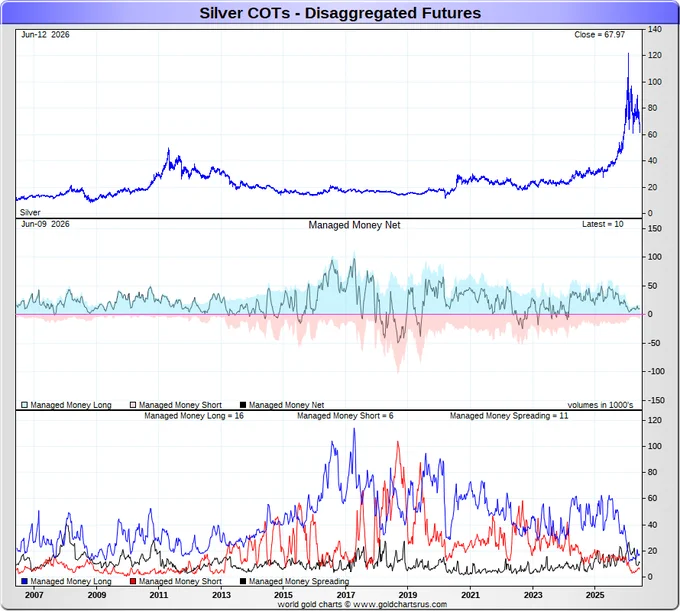Click the 2021 x-axis label
This screenshot has width=680, height=611.
[470, 595]
